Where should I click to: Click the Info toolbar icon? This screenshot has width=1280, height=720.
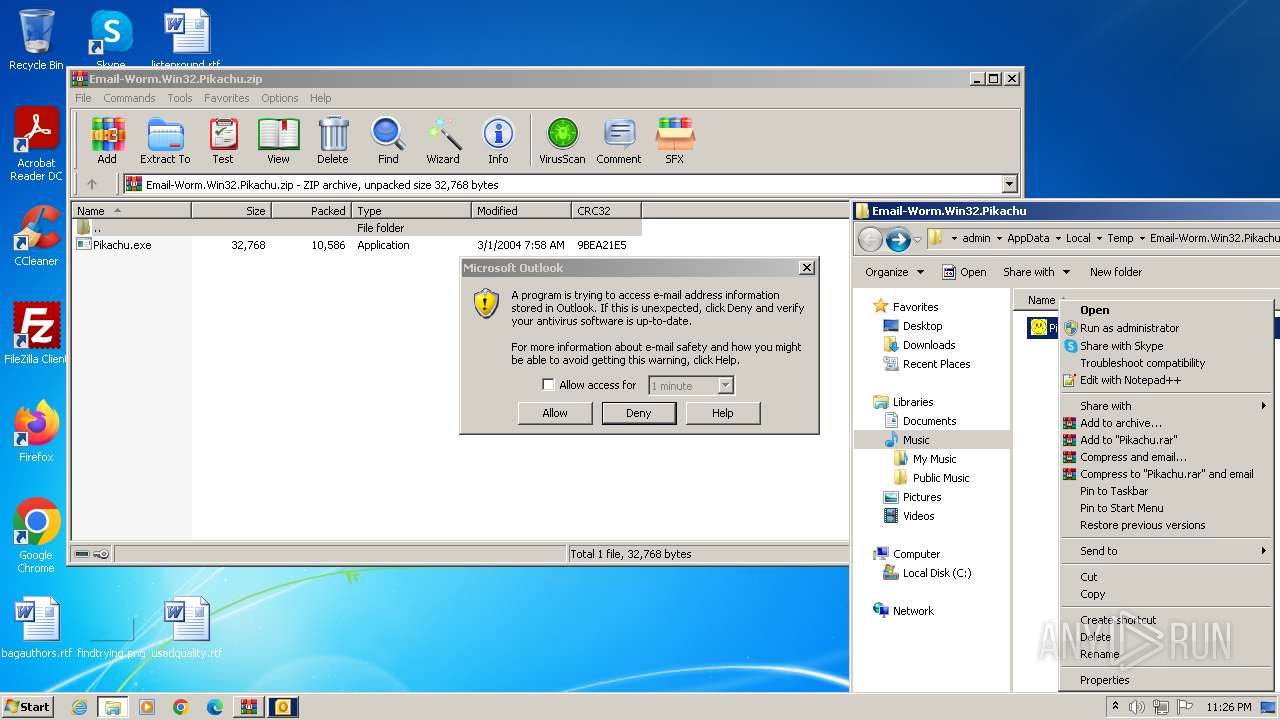tap(498, 141)
